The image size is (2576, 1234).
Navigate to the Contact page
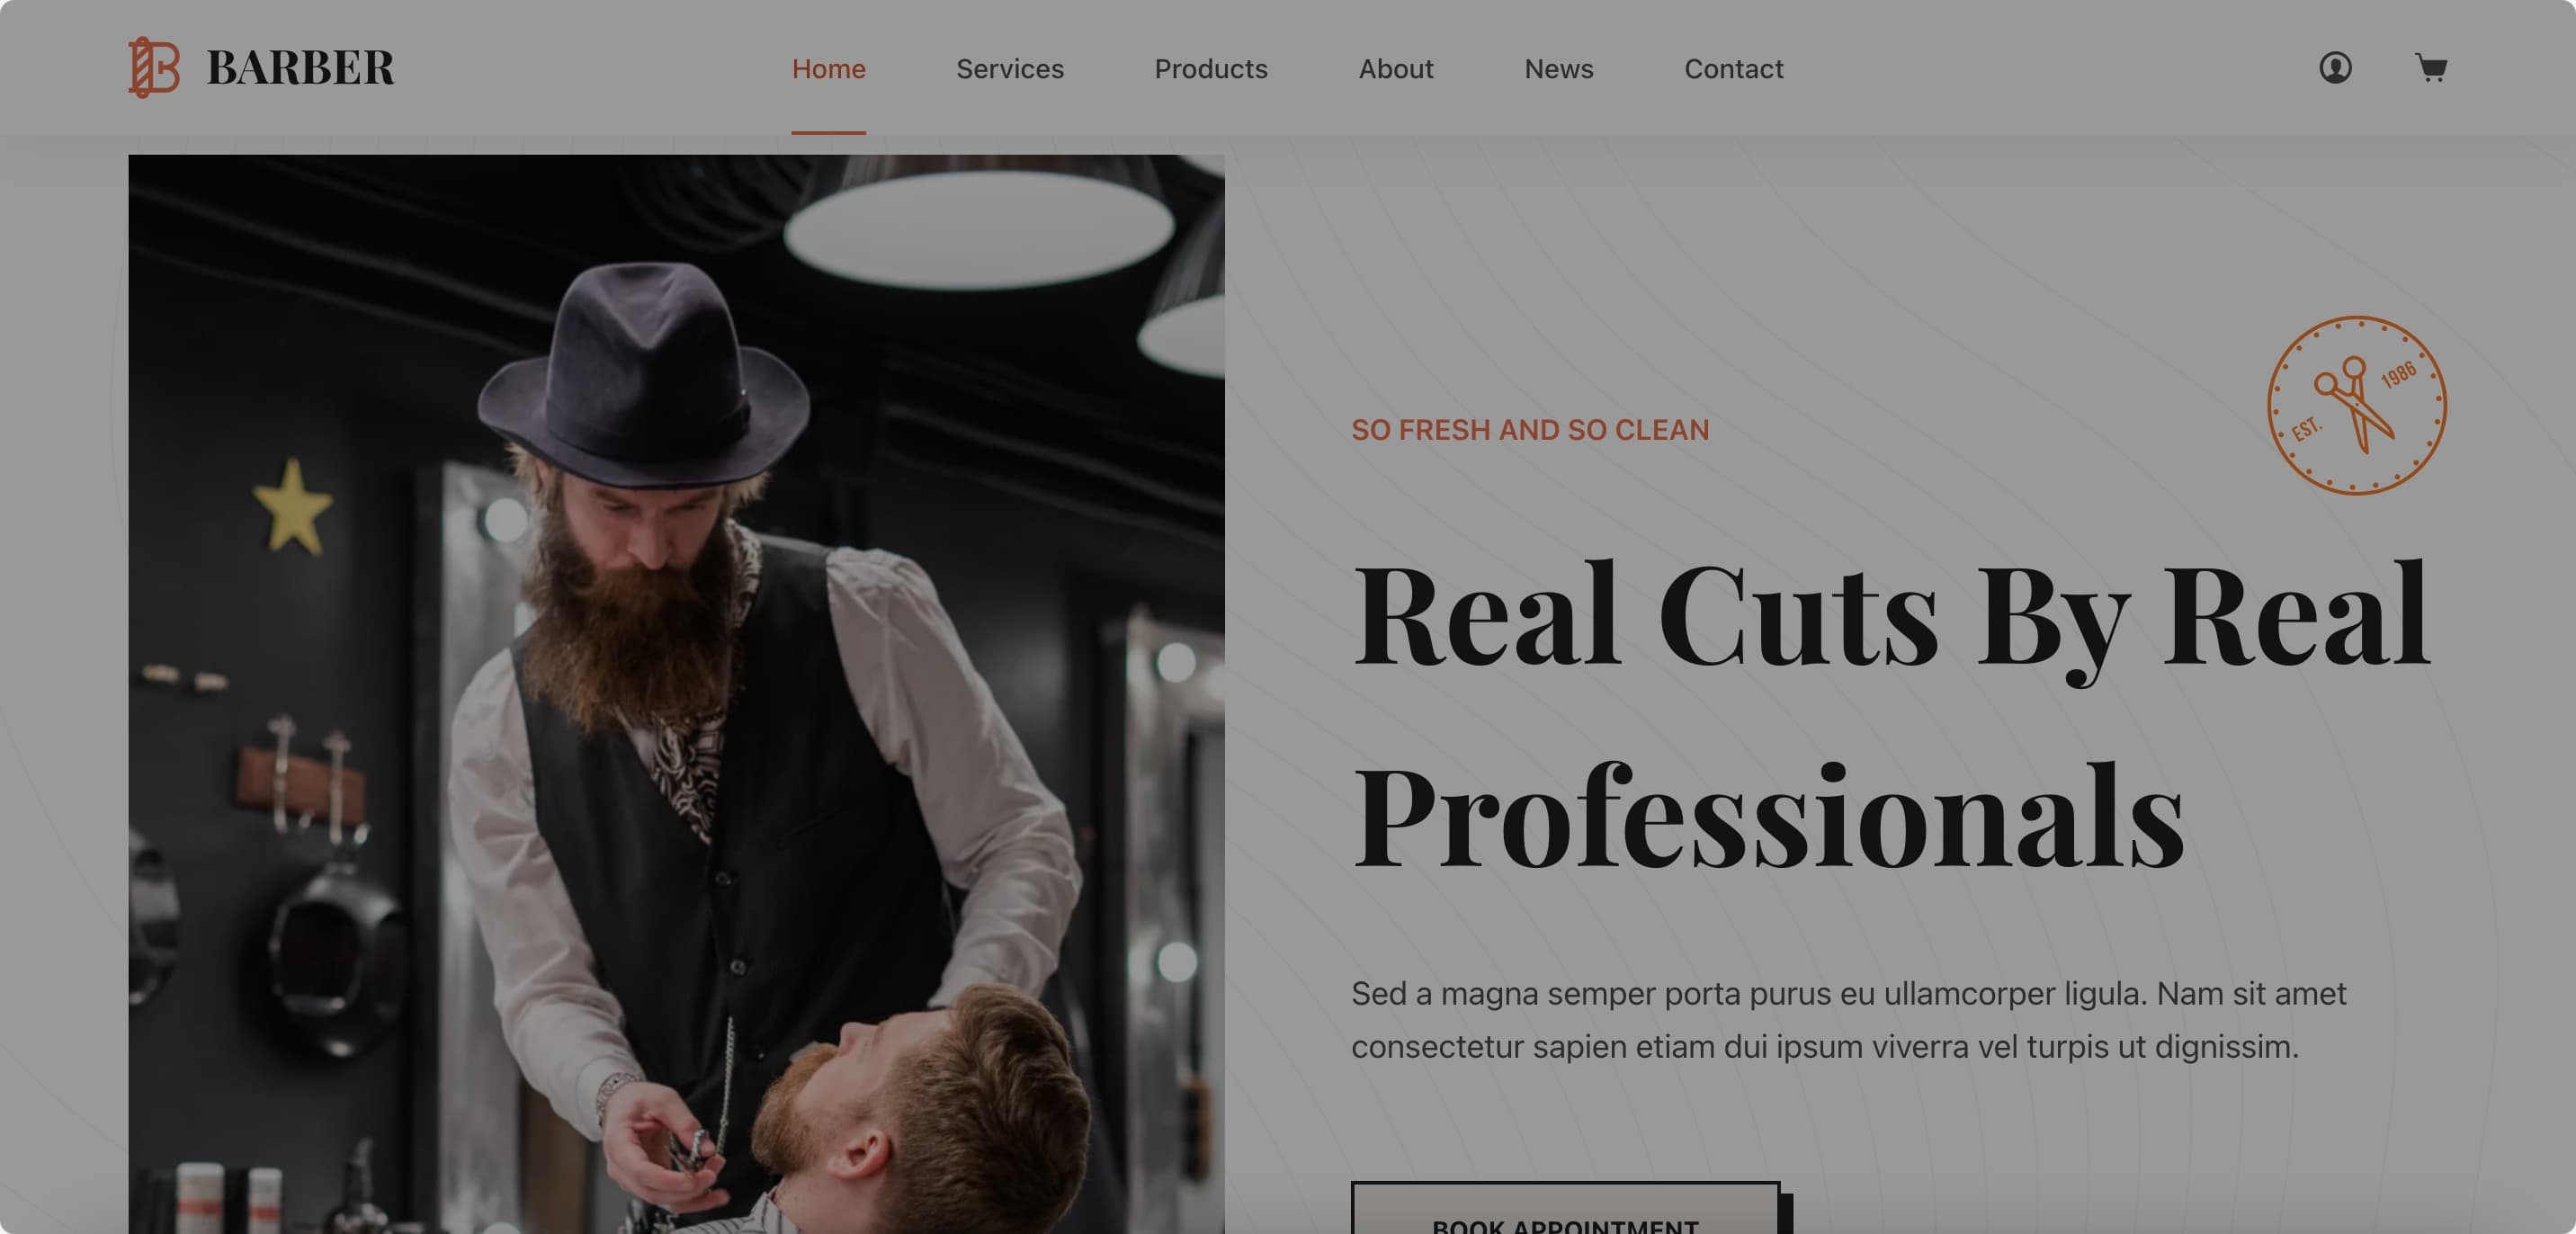click(1733, 69)
